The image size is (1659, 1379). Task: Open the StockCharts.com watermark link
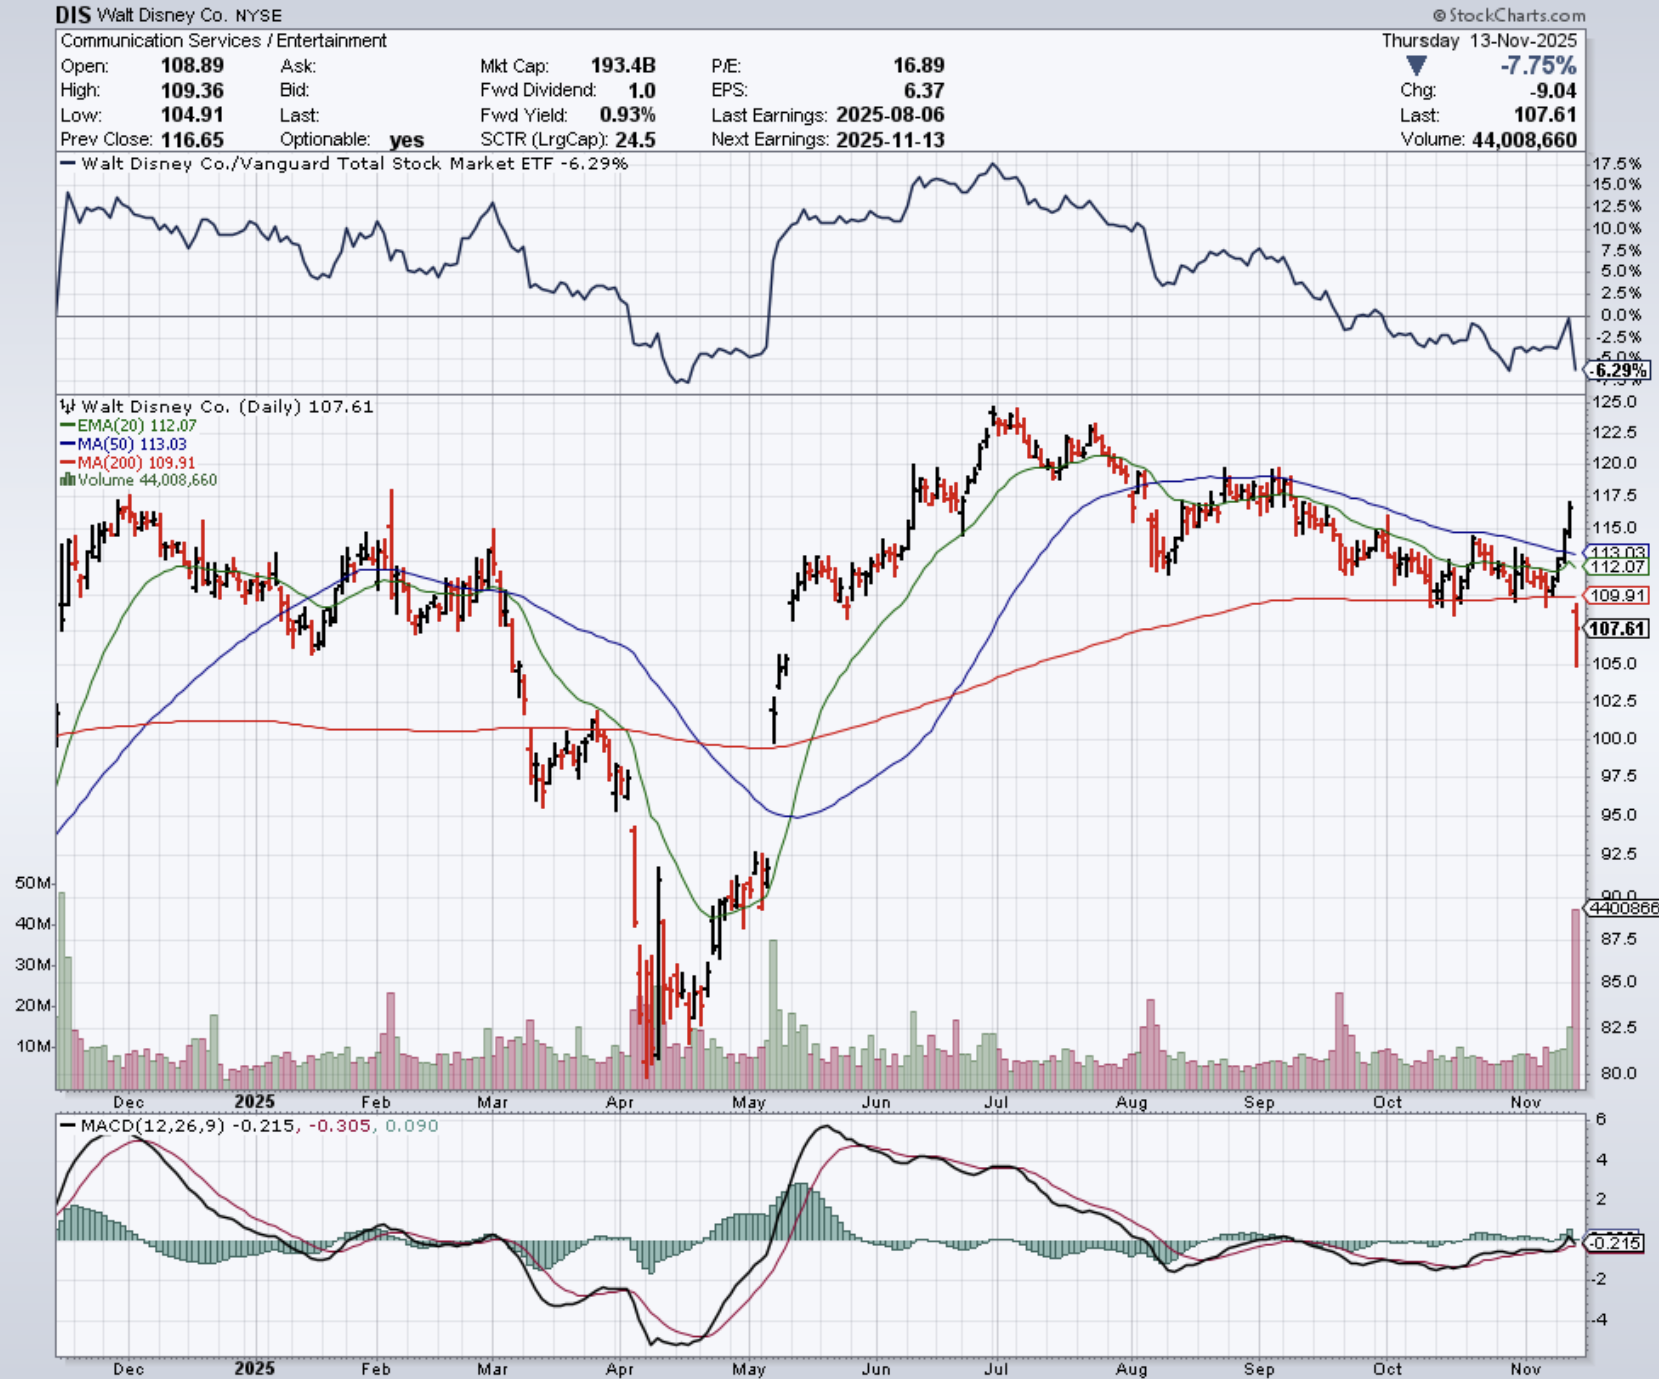click(x=1508, y=15)
